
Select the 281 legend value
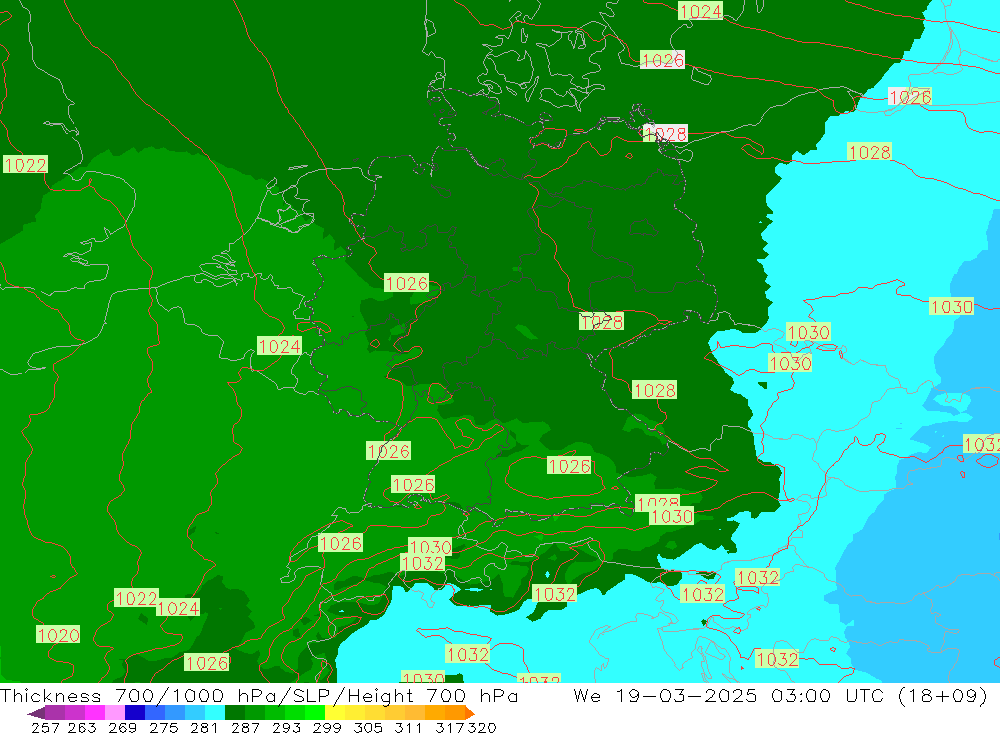(x=204, y=727)
